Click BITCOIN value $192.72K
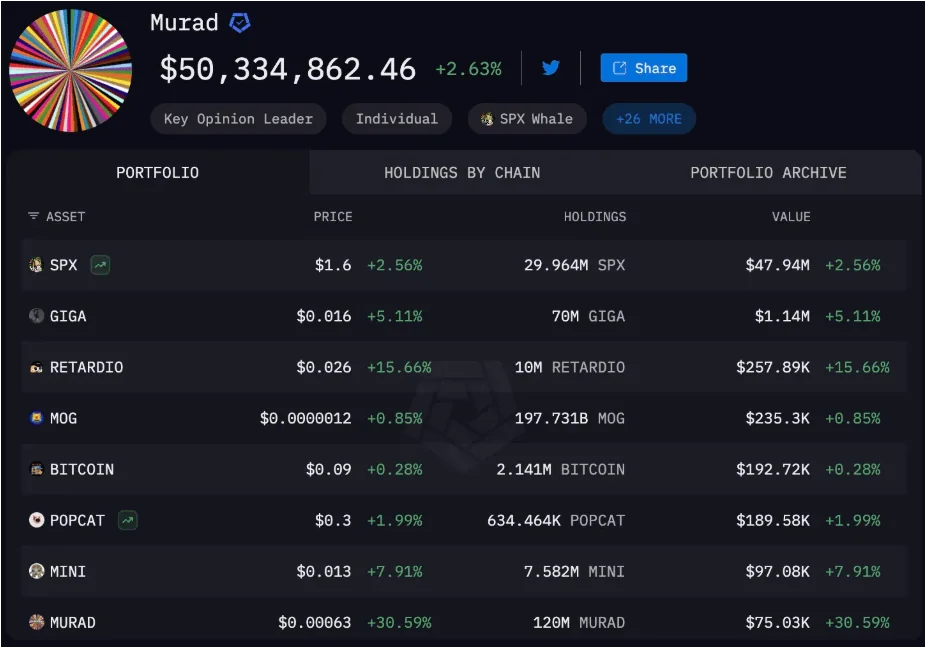The height and width of the screenshot is (647, 925). pos(773,469)
